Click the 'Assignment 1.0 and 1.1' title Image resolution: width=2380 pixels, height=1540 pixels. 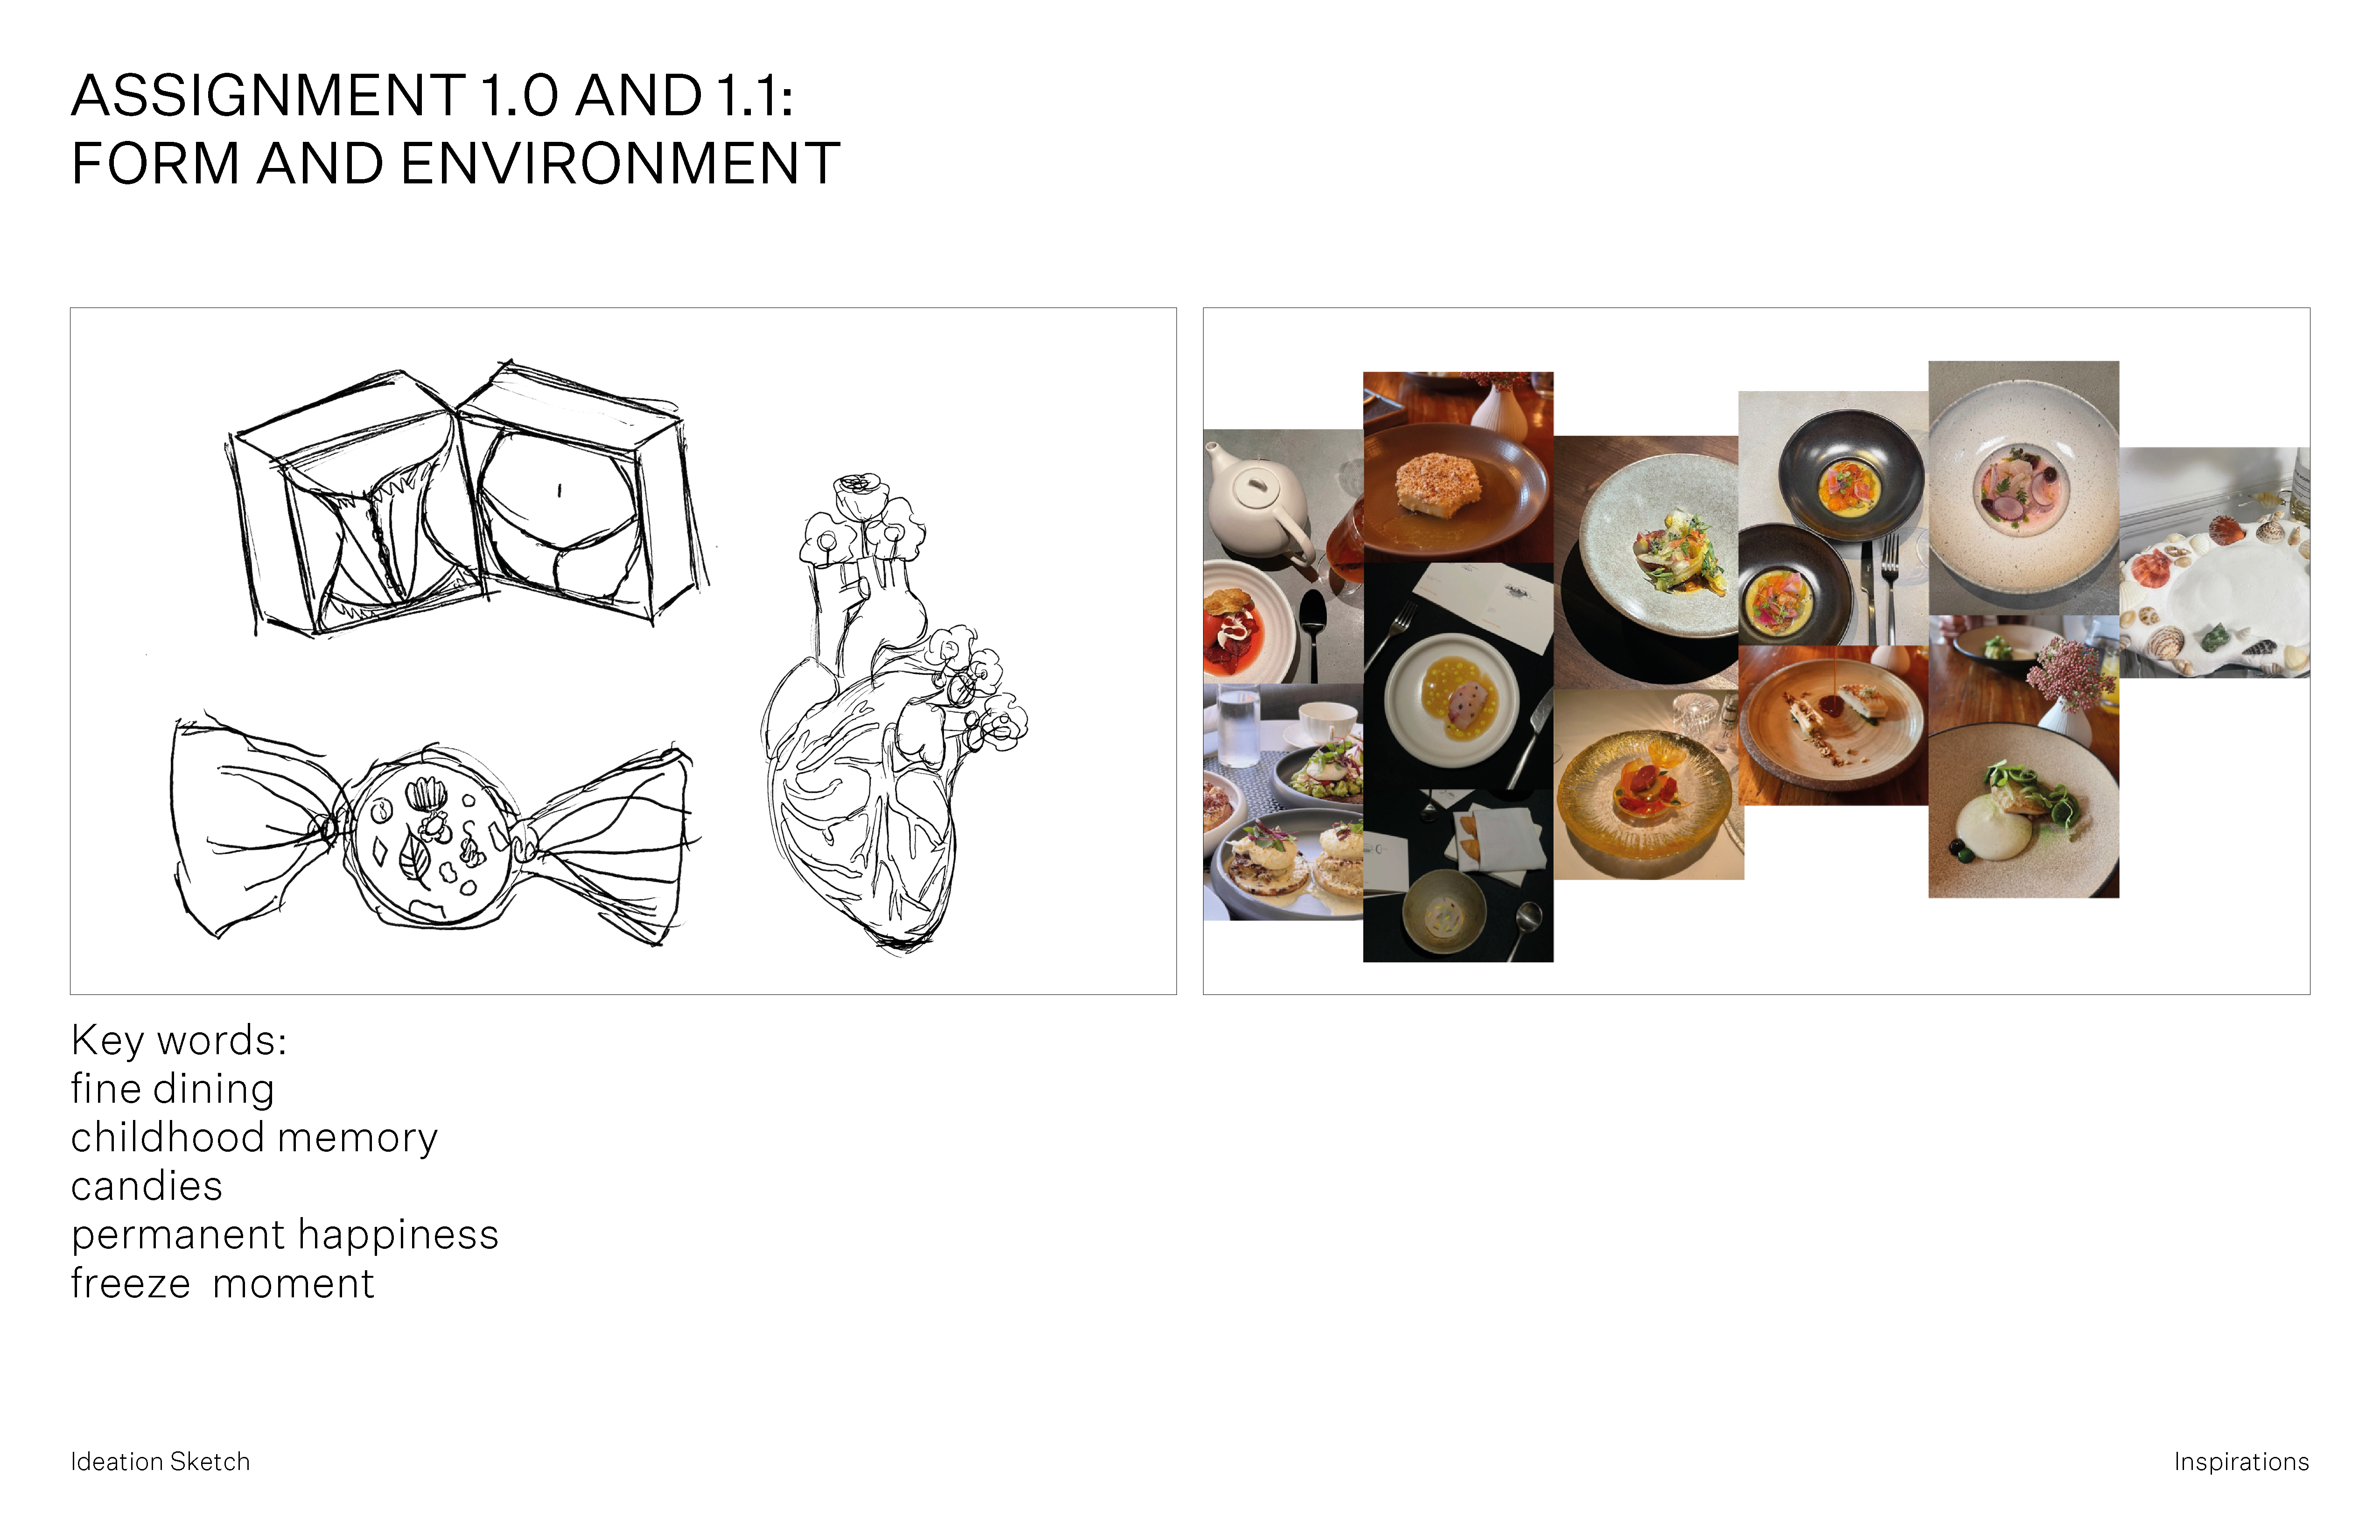click(432, 96)
